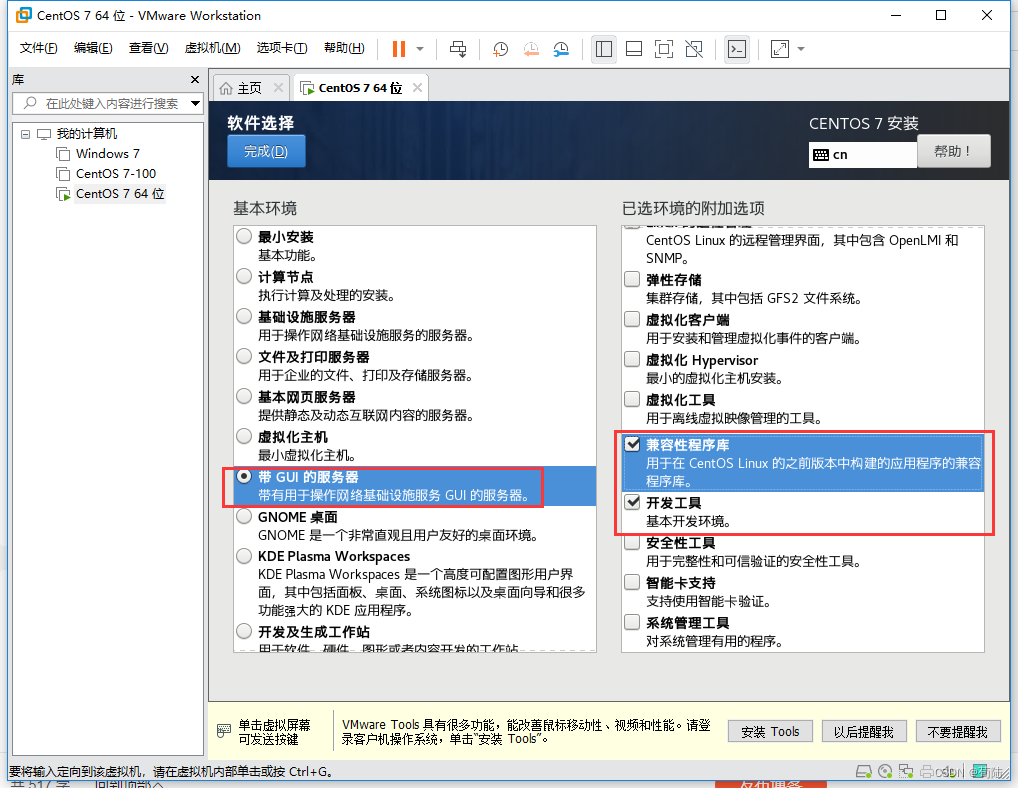Enable the 智能卡支持 checkbox

coord(632,582)
